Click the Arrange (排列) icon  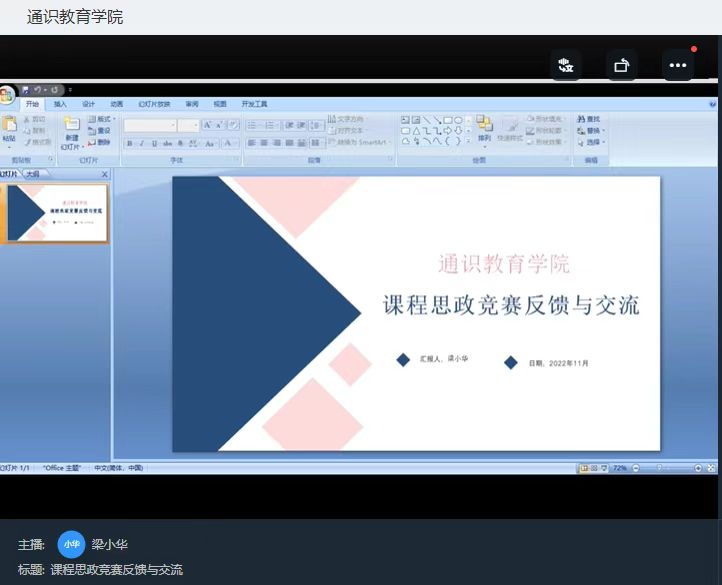(484, 124)
